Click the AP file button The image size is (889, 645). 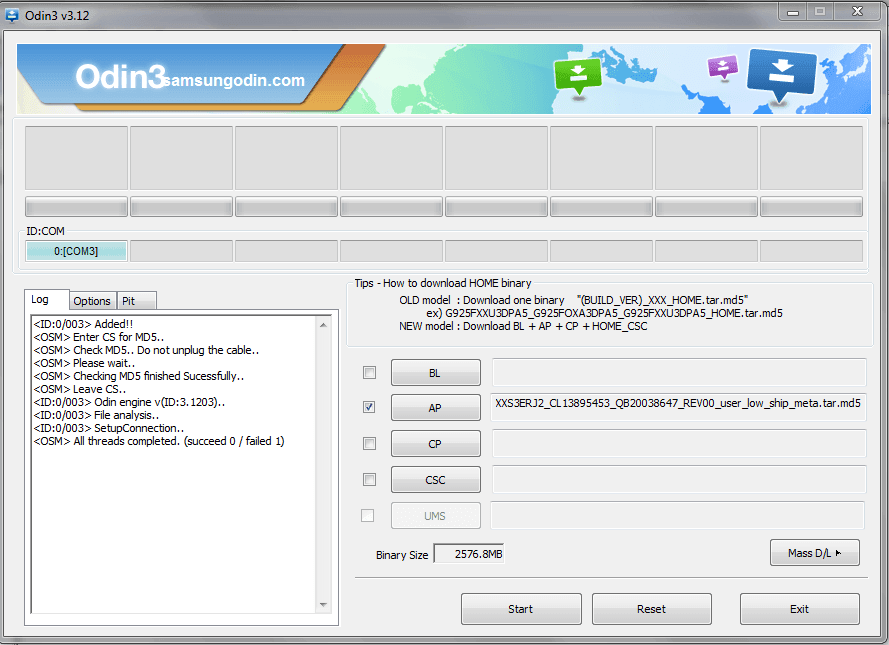click(435, 408)
